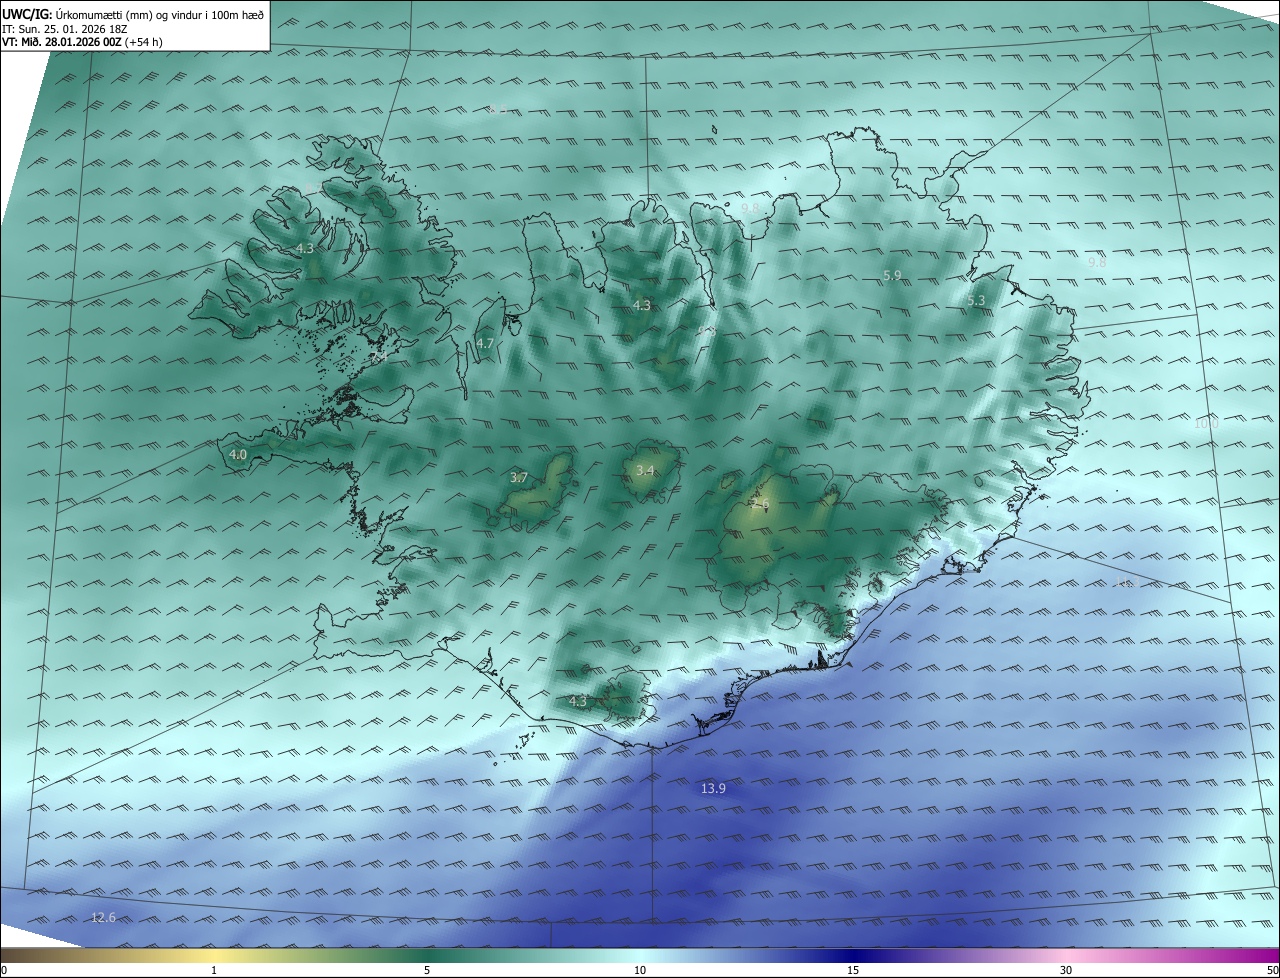Click the 1 tick on the color scale

pyautogui.click(x=214, y=970)
